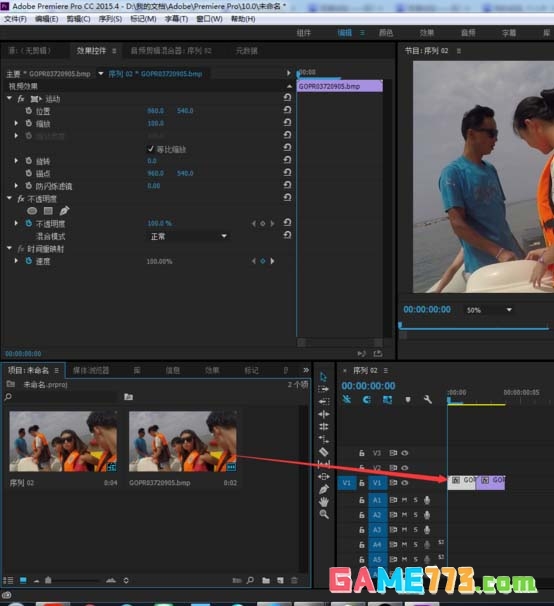Open 序列(S) menu
The height and width of the screenshot is (606, 554).
pyautogui.click(x=110, y=19)
